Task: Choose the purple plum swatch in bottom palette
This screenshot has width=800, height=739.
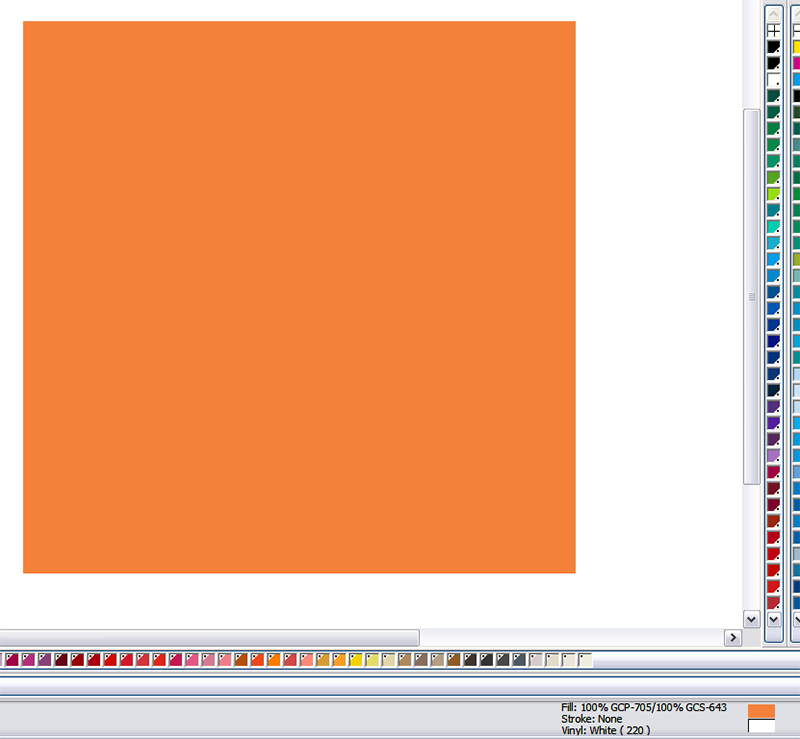Action: 44,660
